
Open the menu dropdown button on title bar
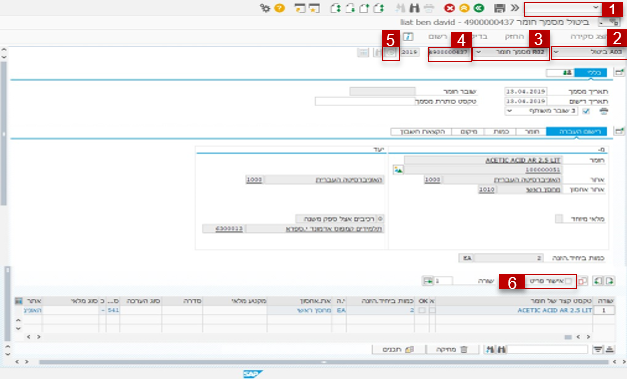pyautogui.click(x=609, y=22)
